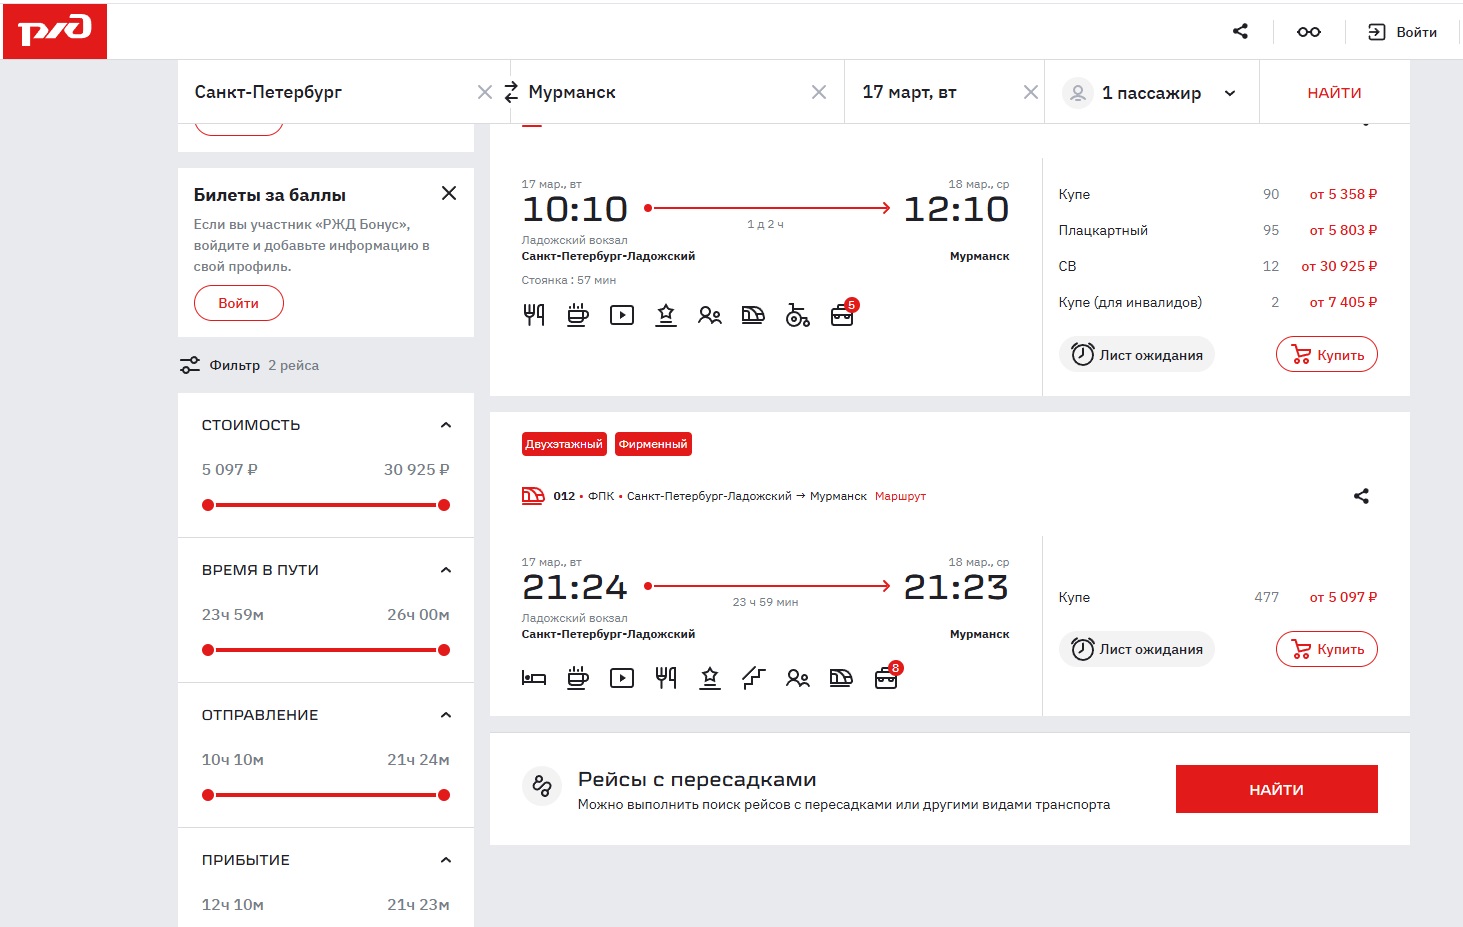The image size is (1463, 927).
Task: Click the restaurant icon on the 10:10 train
Action: click(x=534, y=315)
